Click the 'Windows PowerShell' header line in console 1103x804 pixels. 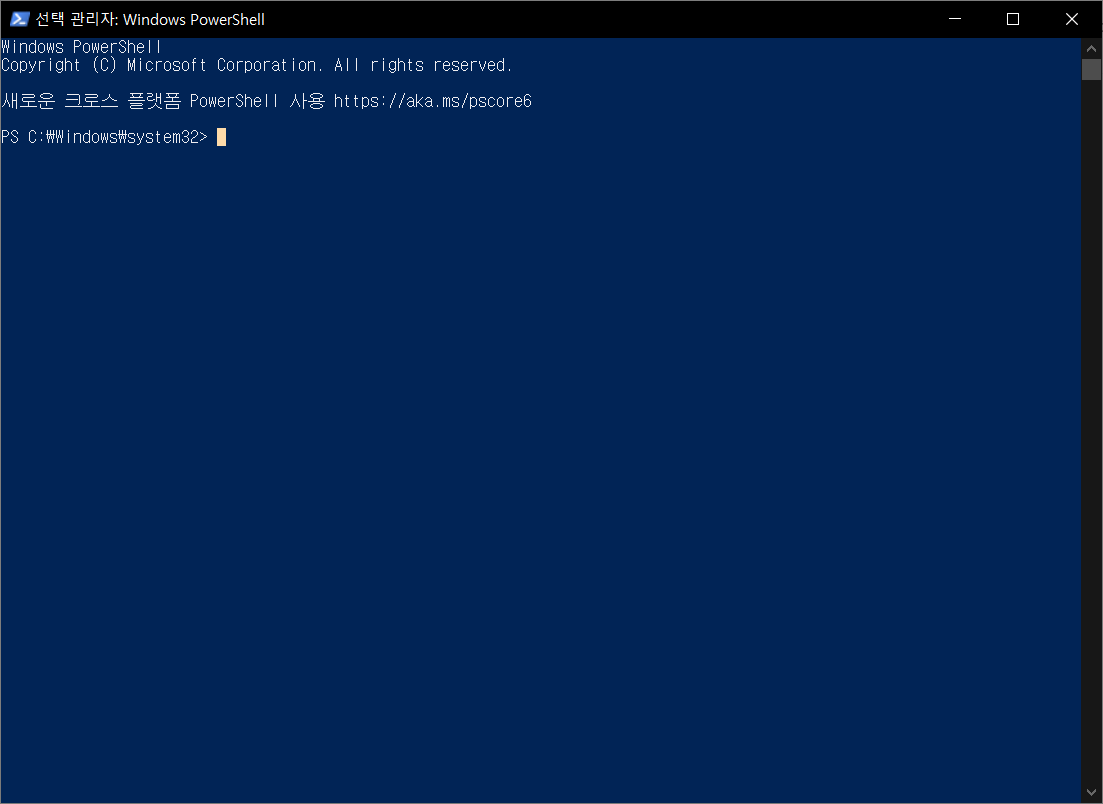pos(82,47)
